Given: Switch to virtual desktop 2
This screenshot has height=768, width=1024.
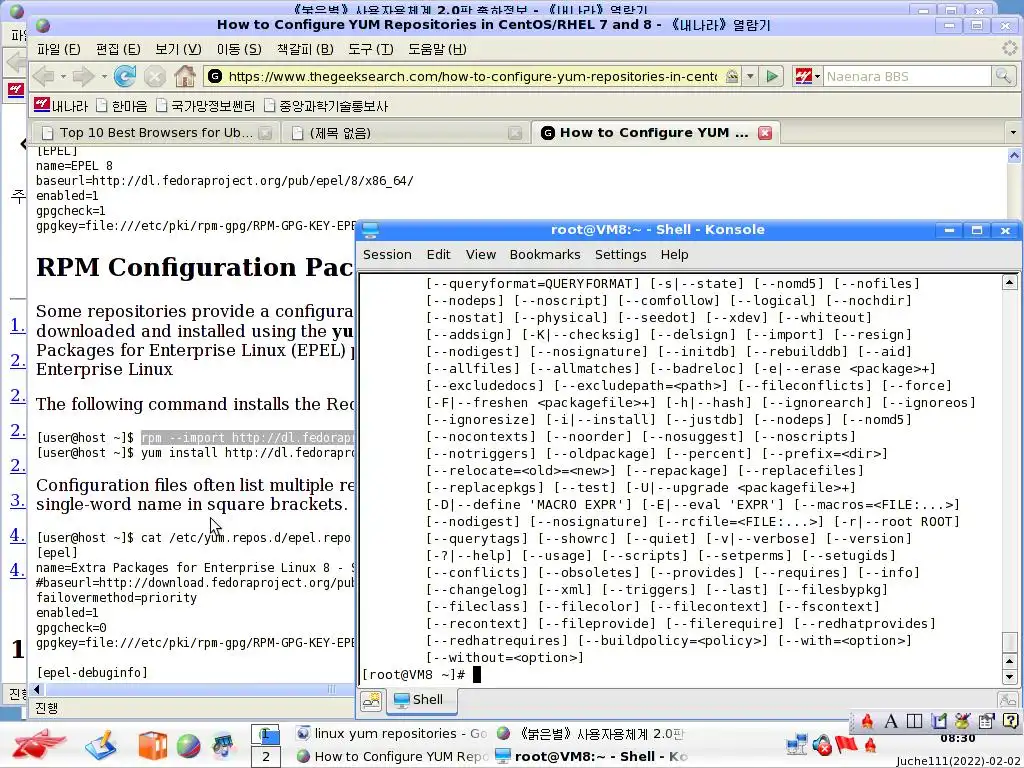Looking at the screenshot, I should (265, 757).
